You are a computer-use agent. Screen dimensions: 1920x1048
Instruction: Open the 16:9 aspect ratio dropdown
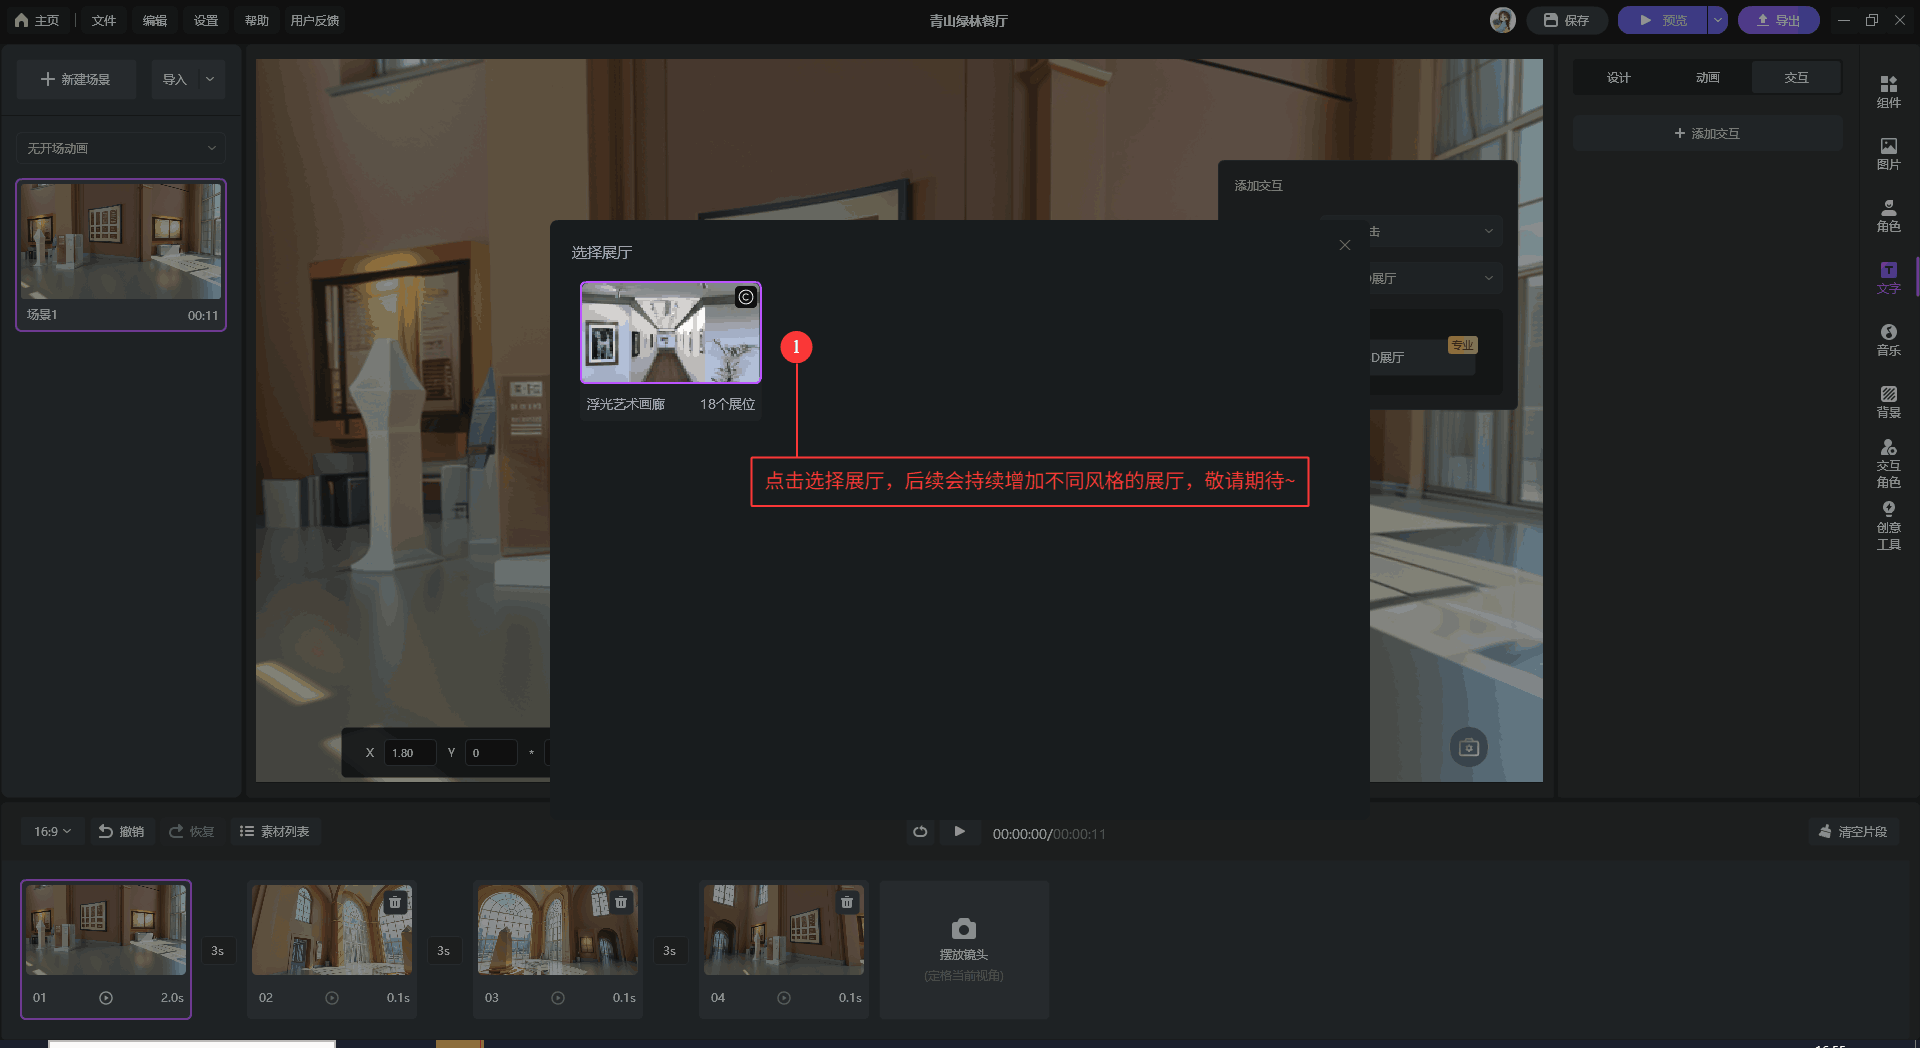pos(52,832)
